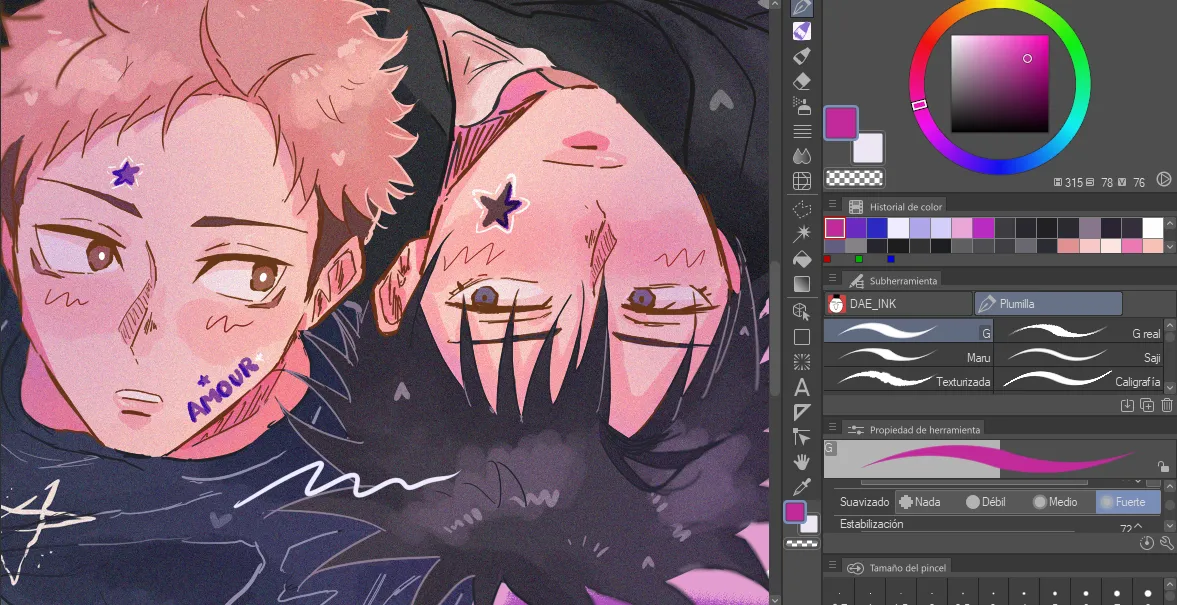Choose the Saji pen sub tool
Viewport: 1177px width, 605px height.
pyautogui.click(x=1078, y=355)
